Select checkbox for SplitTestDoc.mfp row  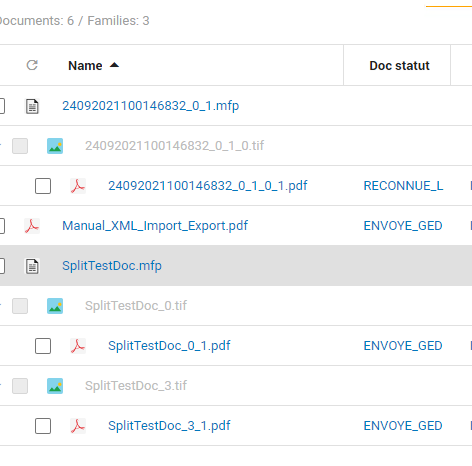[2, 266]
